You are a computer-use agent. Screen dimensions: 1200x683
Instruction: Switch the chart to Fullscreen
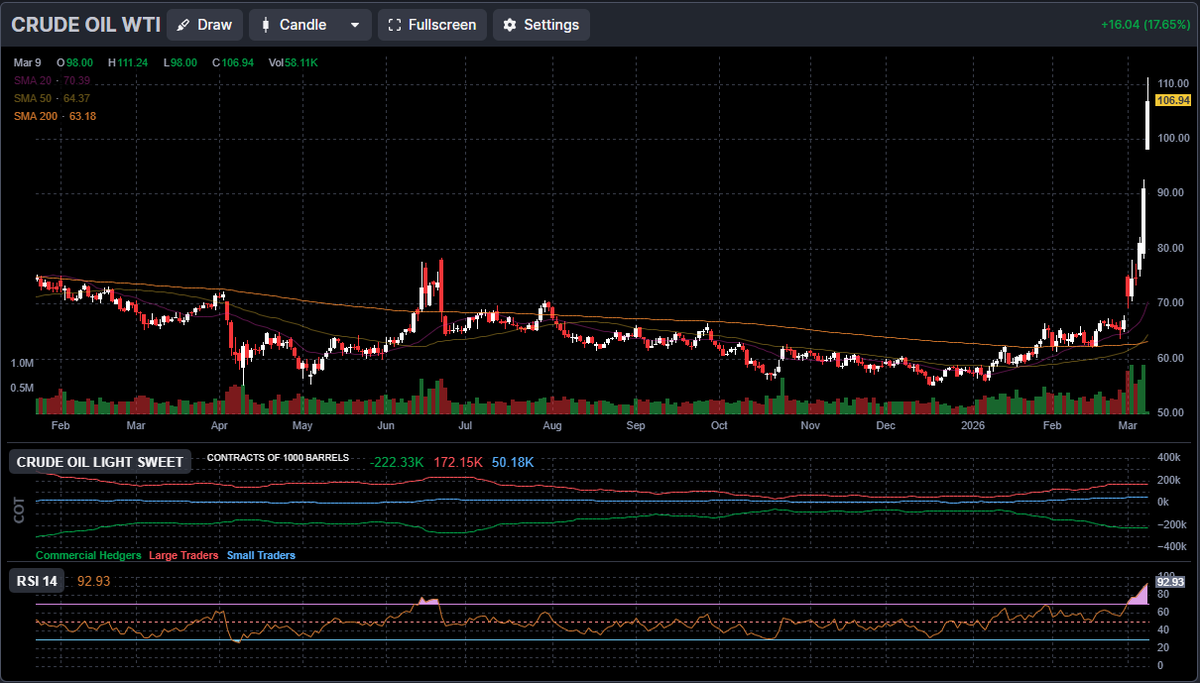432,25
